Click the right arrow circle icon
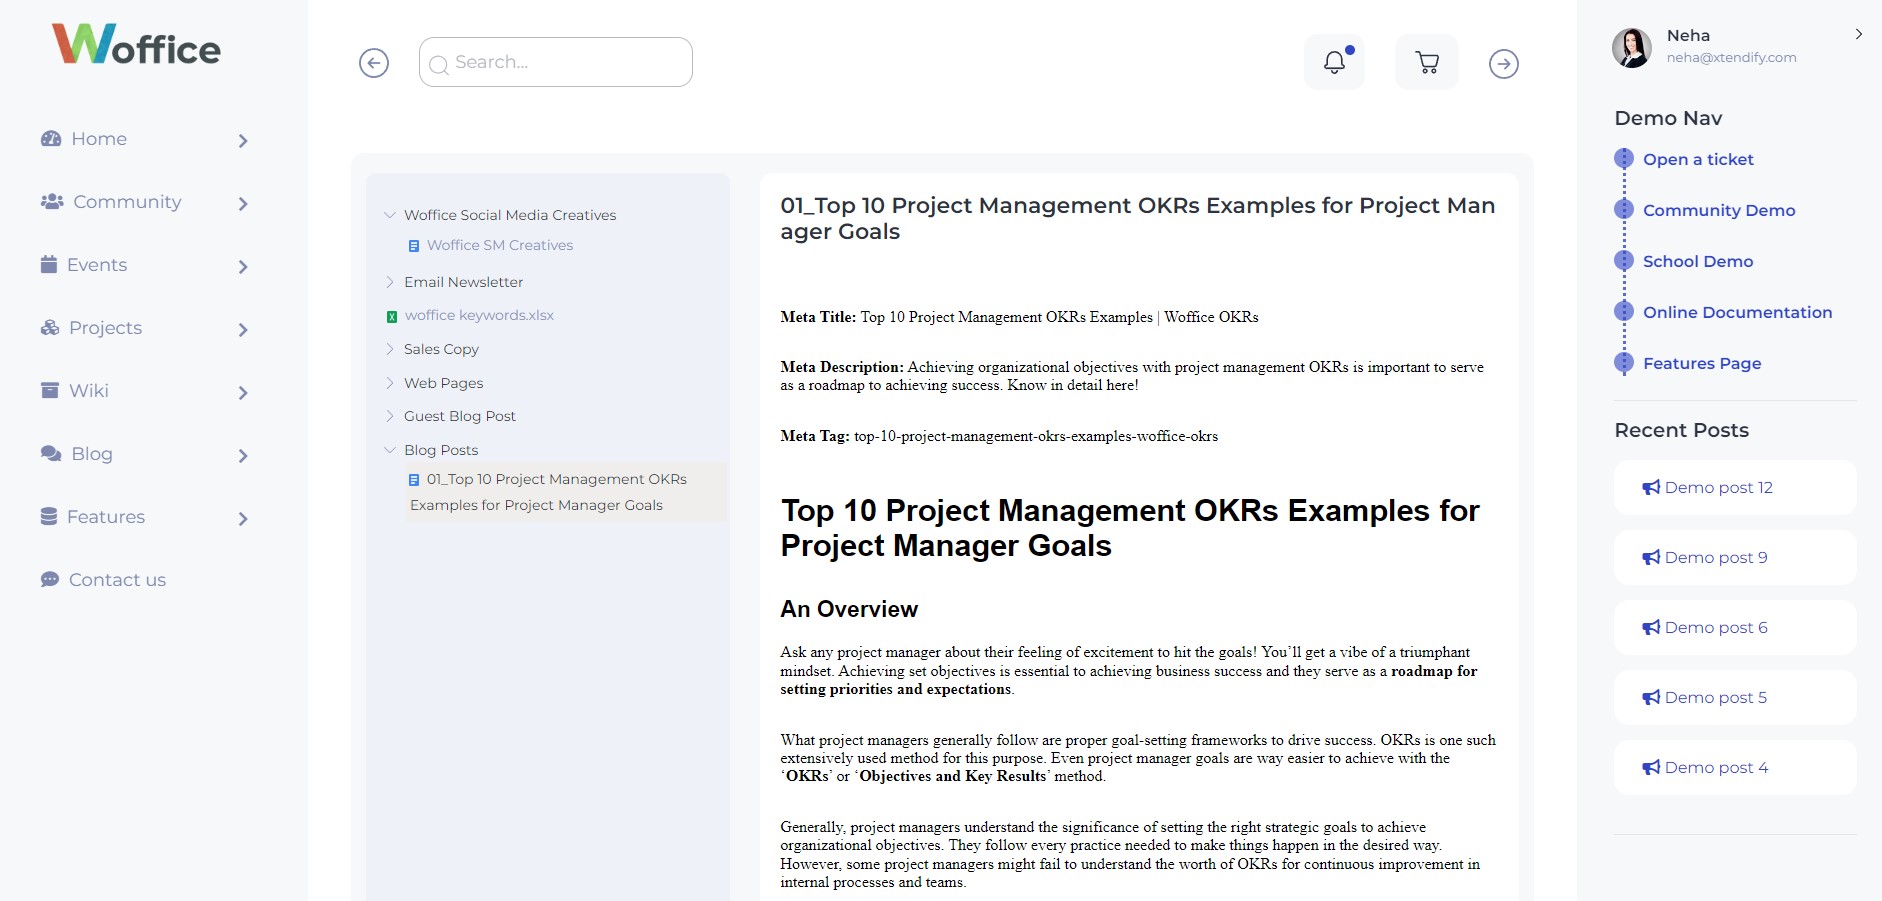The height and width of the screenshot is (901, 1882). [1503, 64]
